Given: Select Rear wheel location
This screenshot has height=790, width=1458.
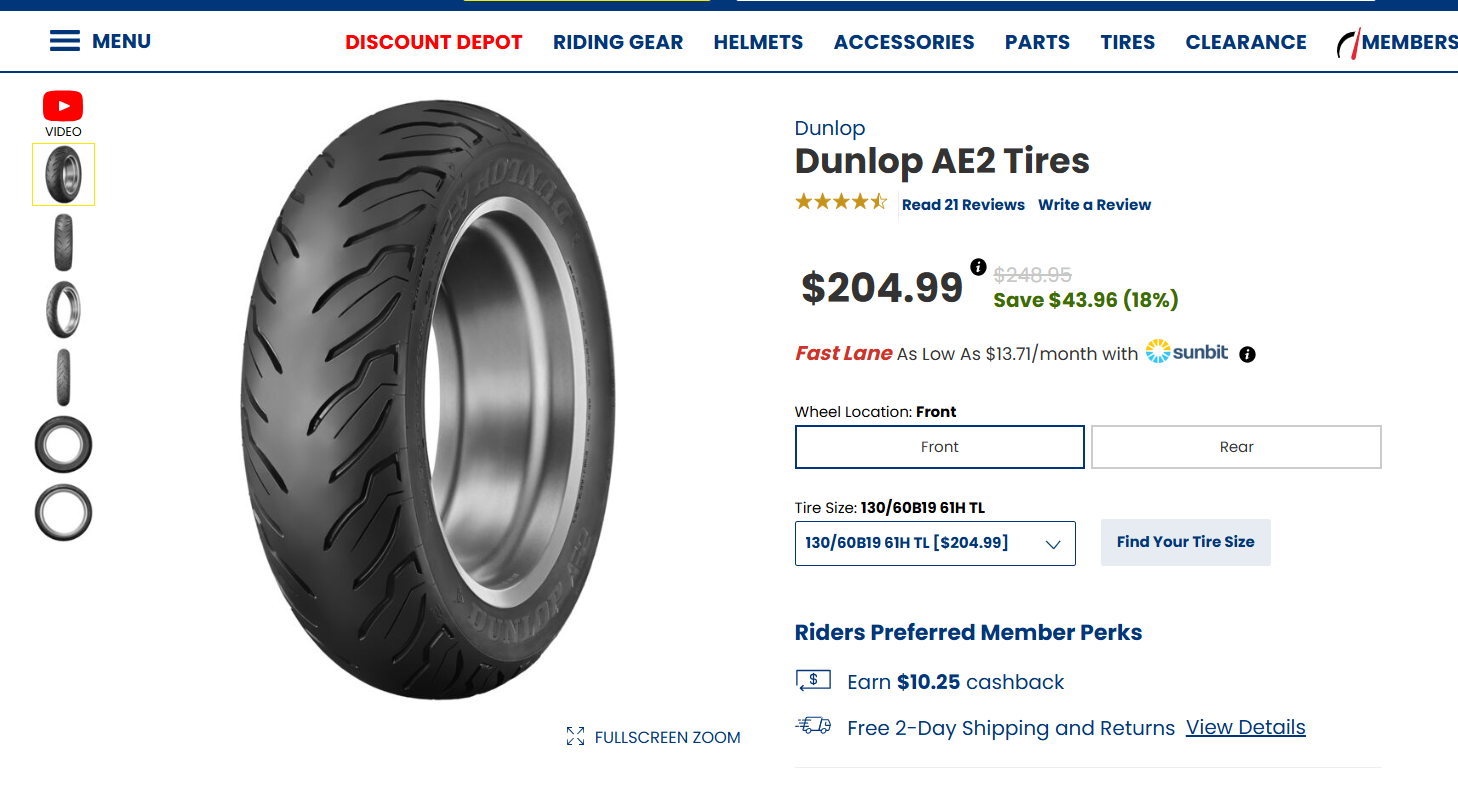Looking at the screenshot, I should (x=1236, y=447).
